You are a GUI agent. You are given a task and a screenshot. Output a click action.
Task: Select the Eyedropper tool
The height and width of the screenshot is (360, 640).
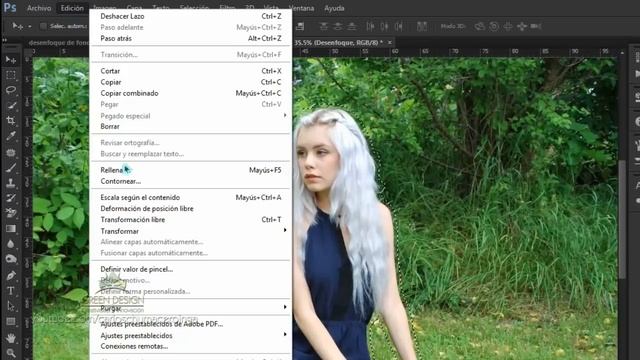pos(11,136)
